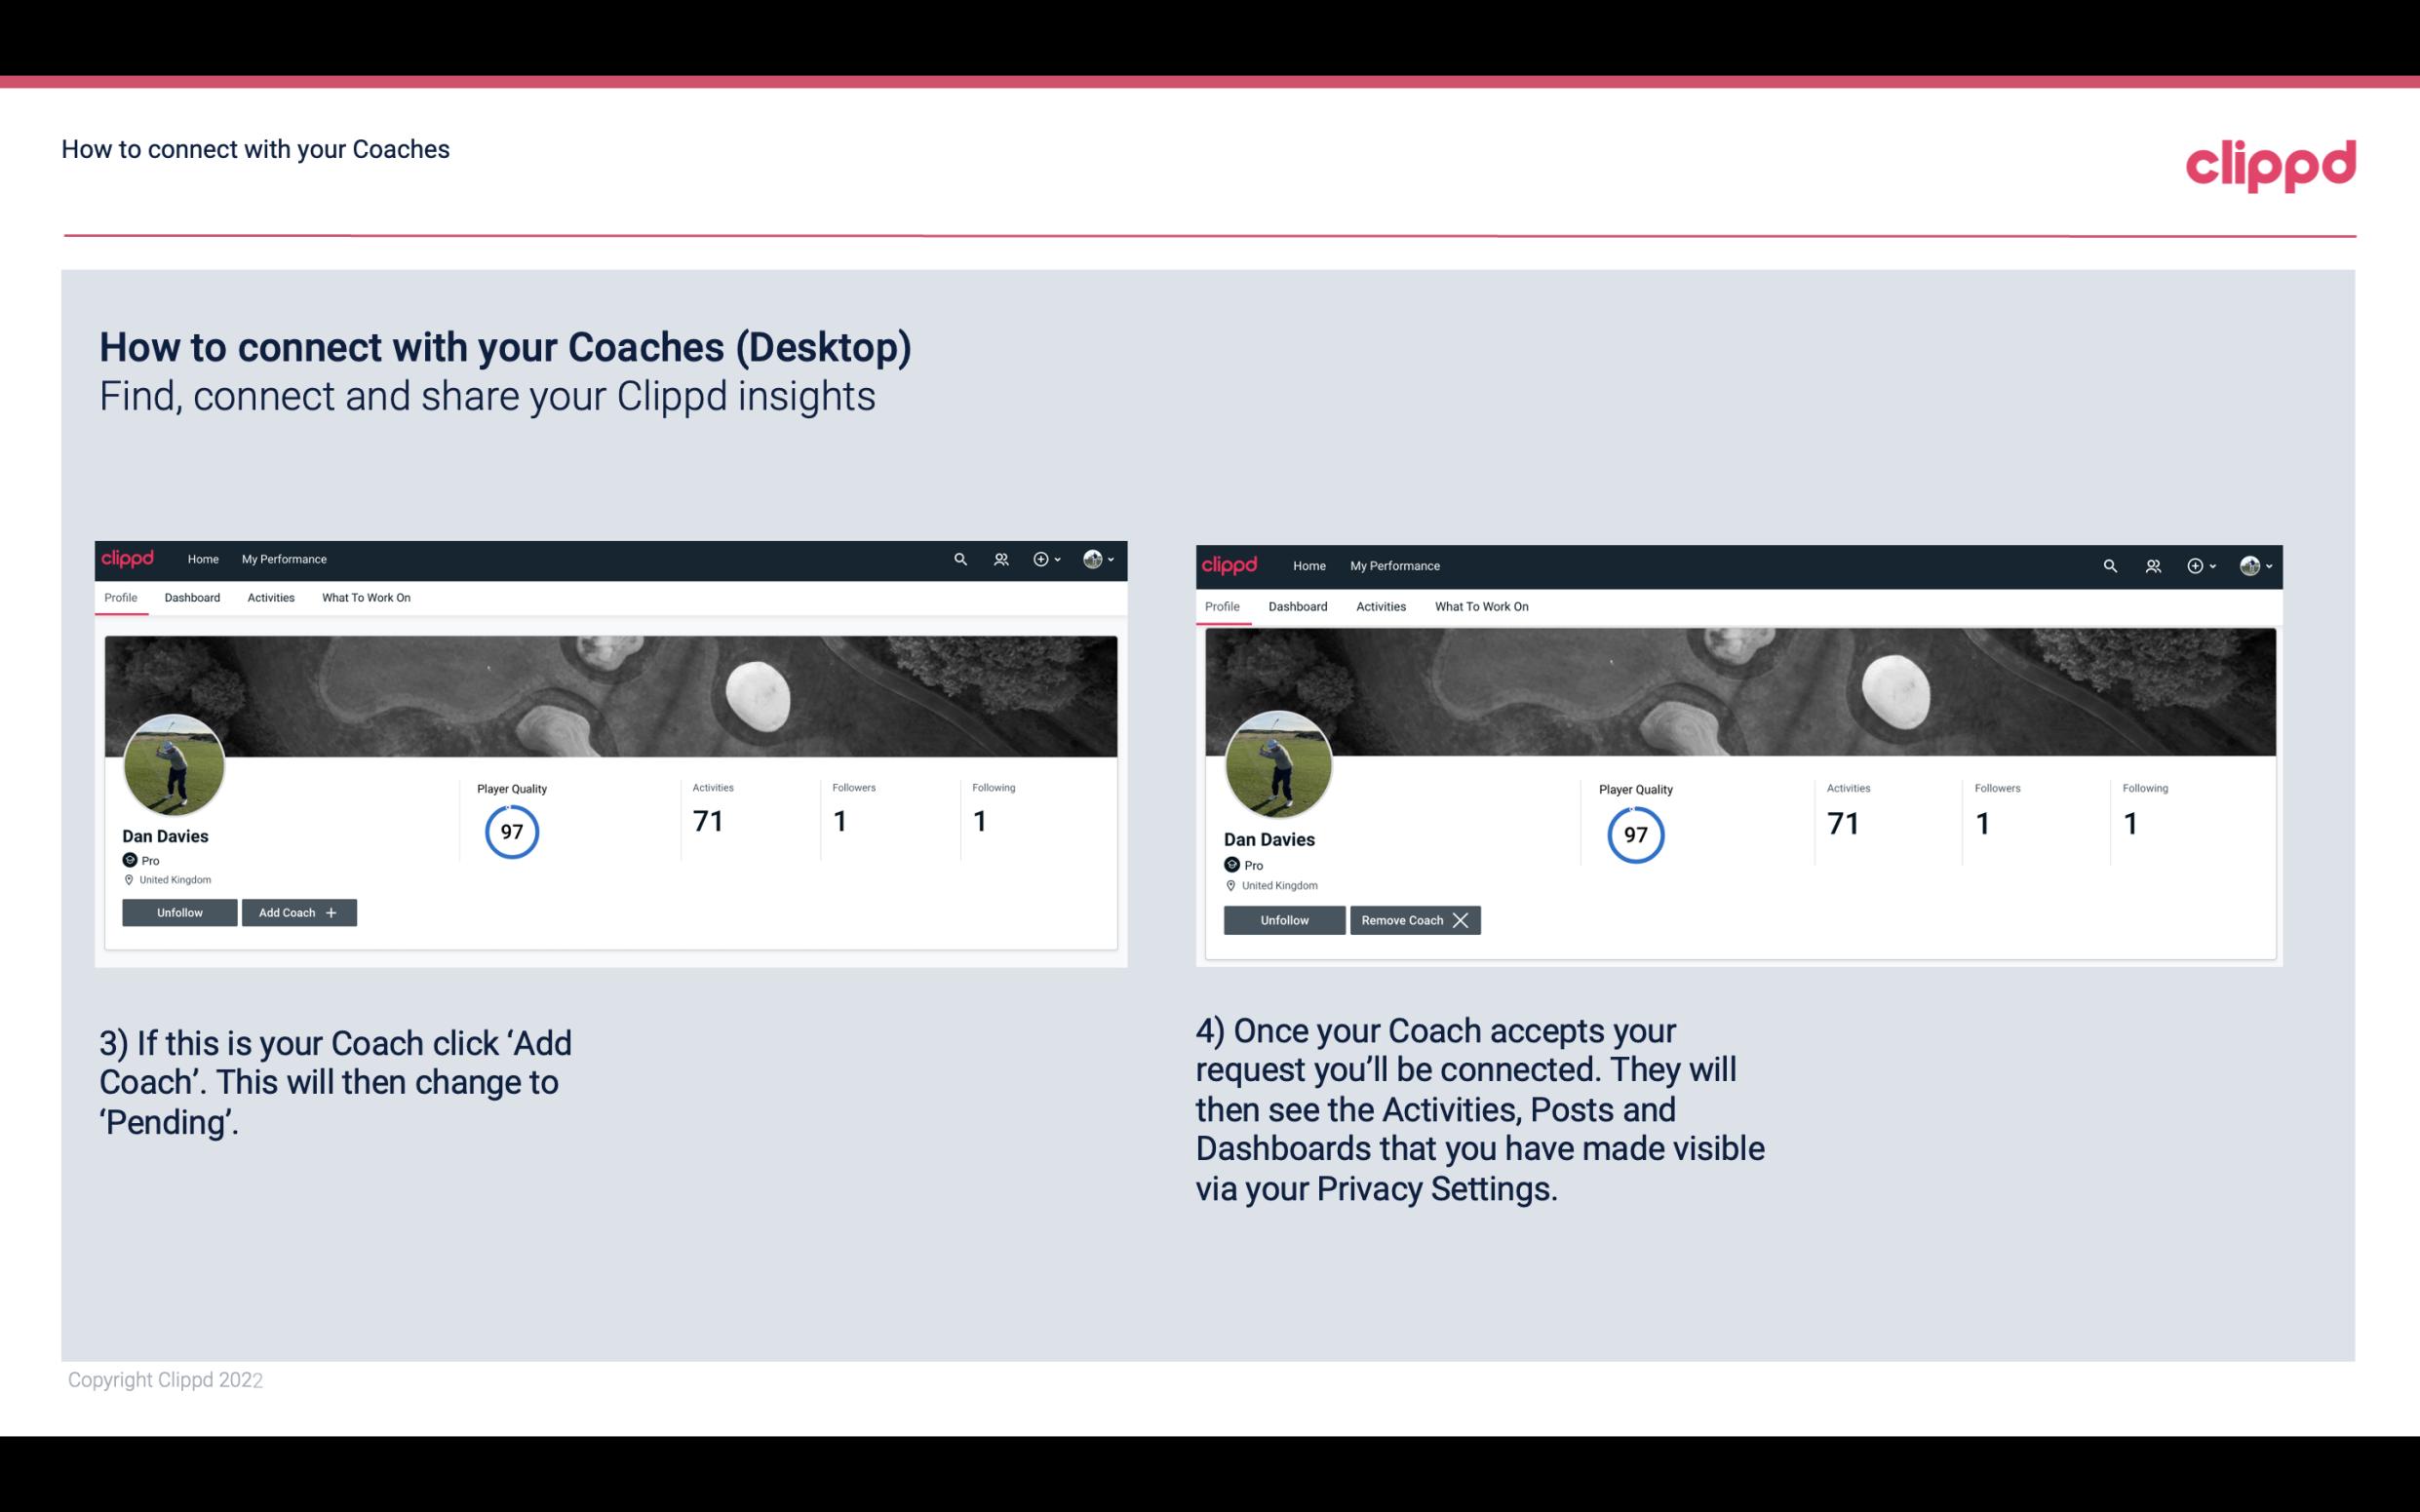This screenshot has width=2420, height=1512.
Task: Click 'Unfollow' button in right screenshot
Action: (x=1284, y=919)
